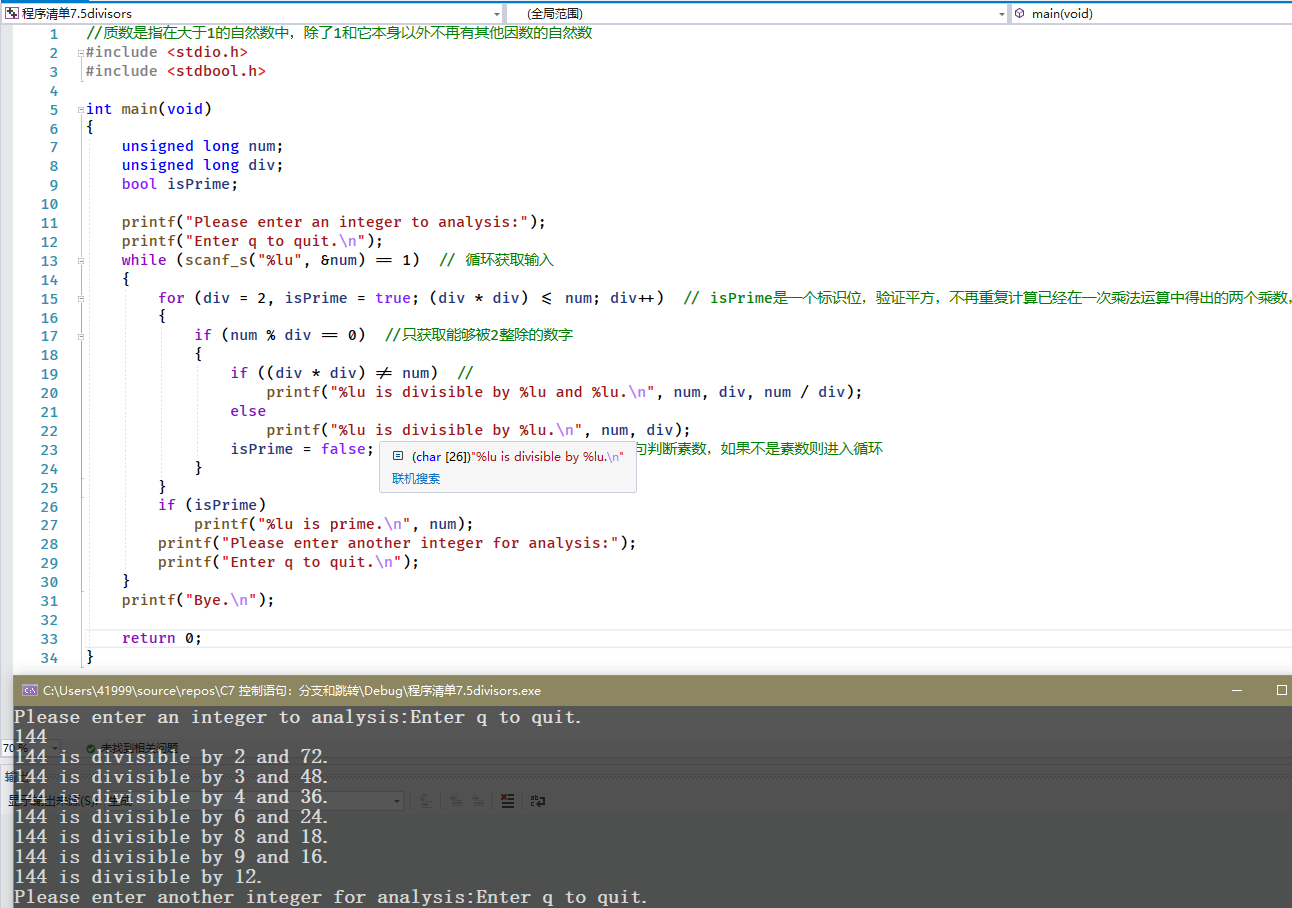Click the console title bar path text
The height and width of the screenshot is (908, 1292).
(x=292, y=690)
